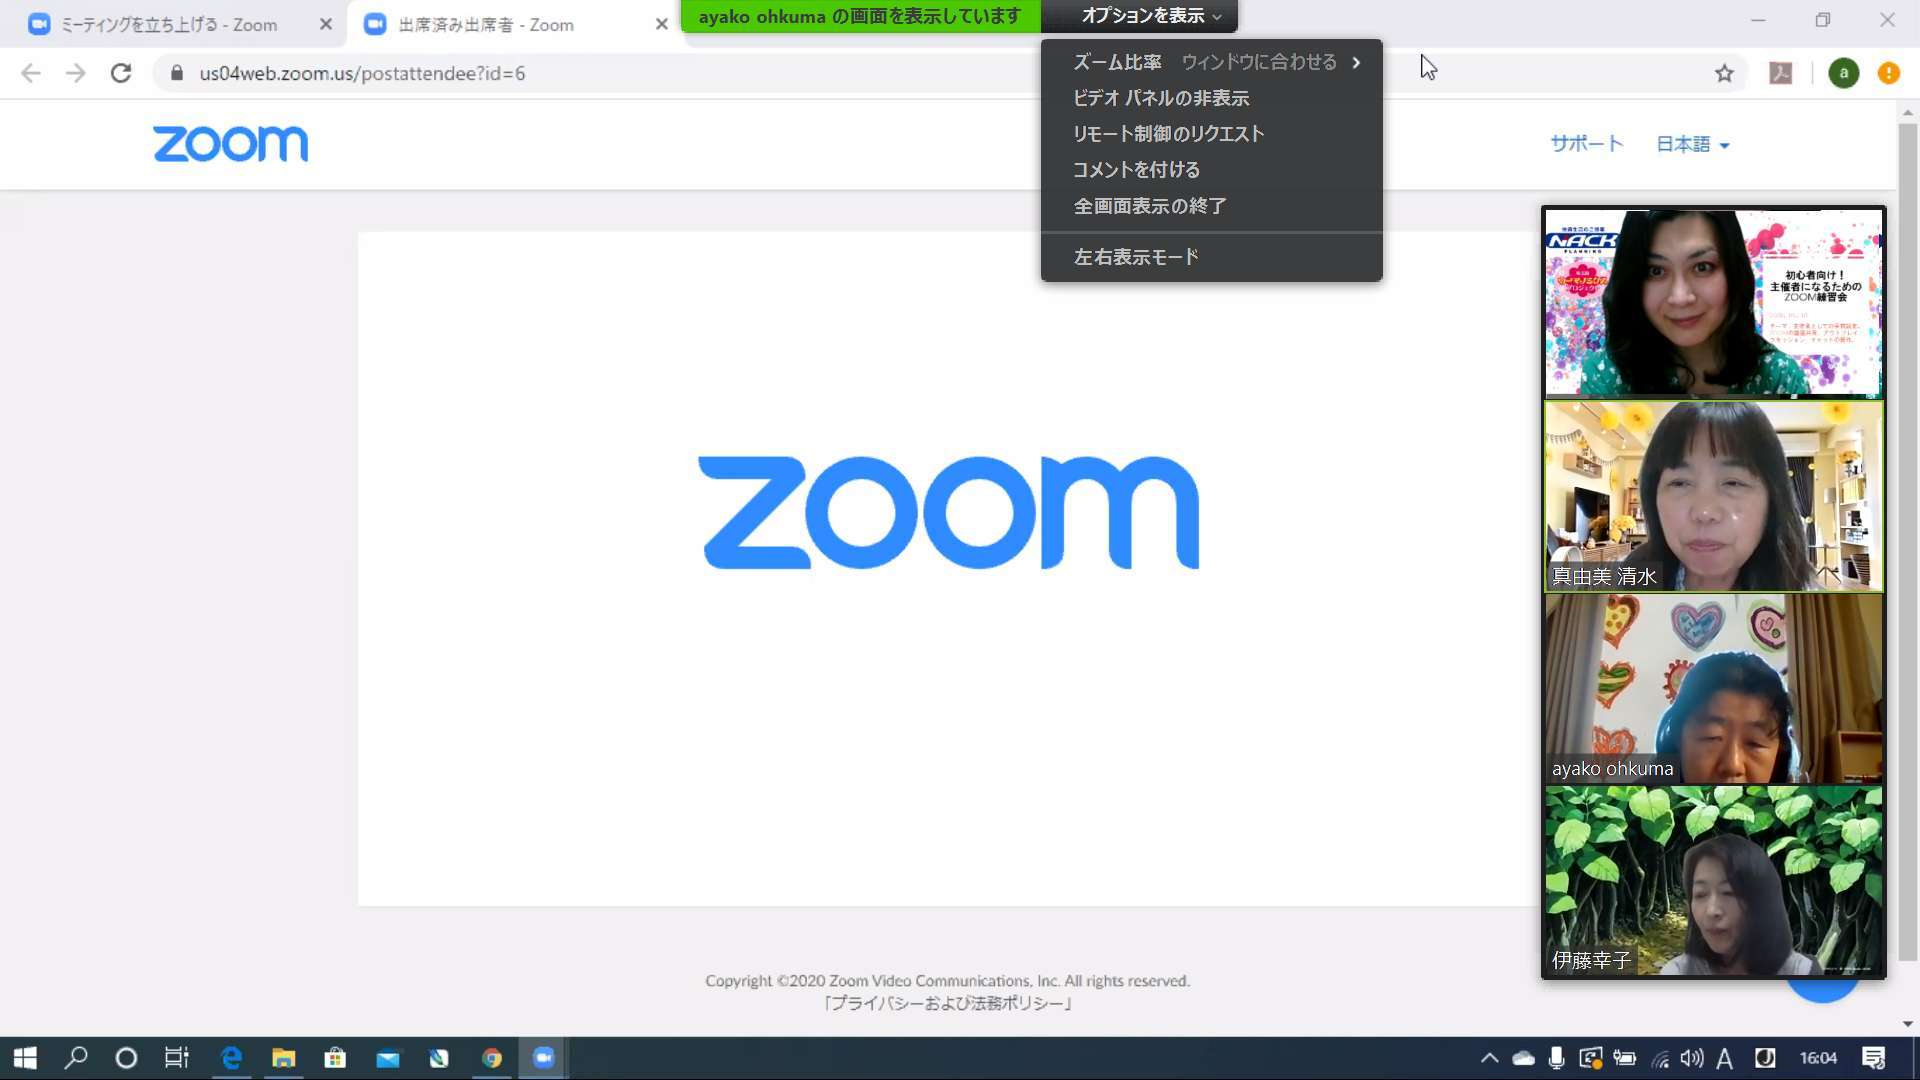
Task: Launch Chrome from the taskbar
Action: click(491, 1058)
